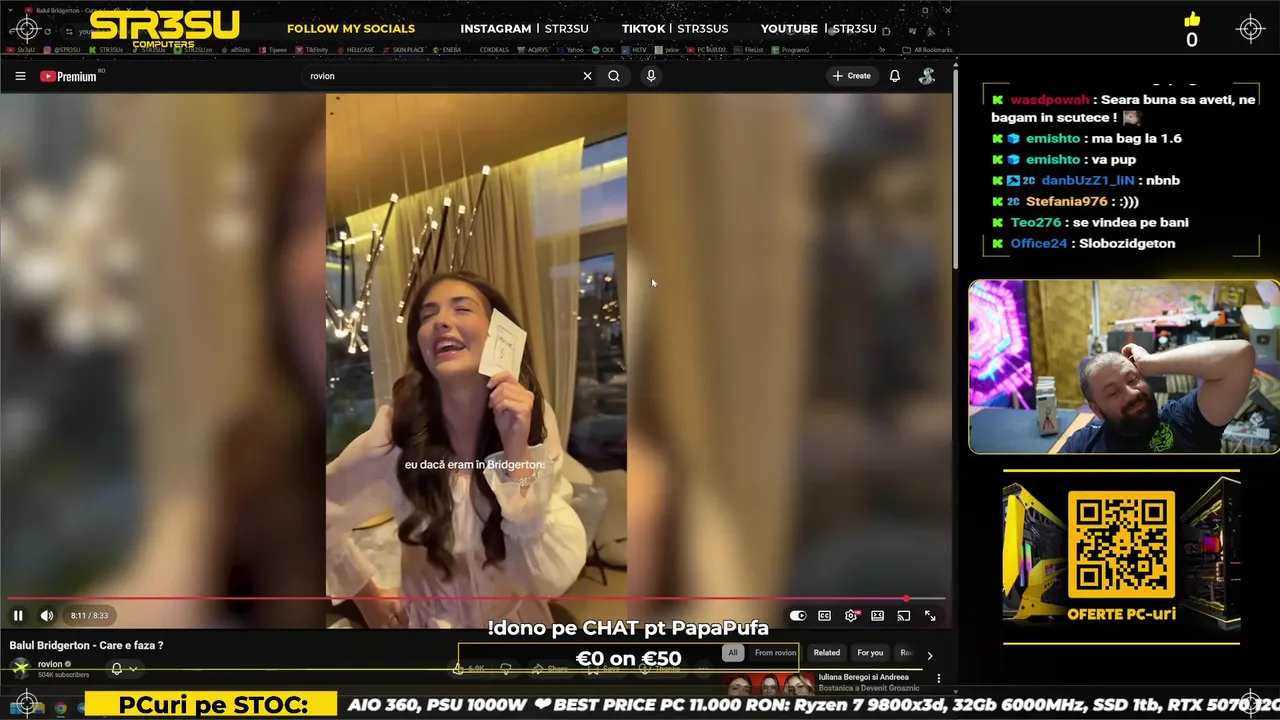The image size is (1280, 720).
Task: Submit search with magnifier icon
Action: (614, 76)
